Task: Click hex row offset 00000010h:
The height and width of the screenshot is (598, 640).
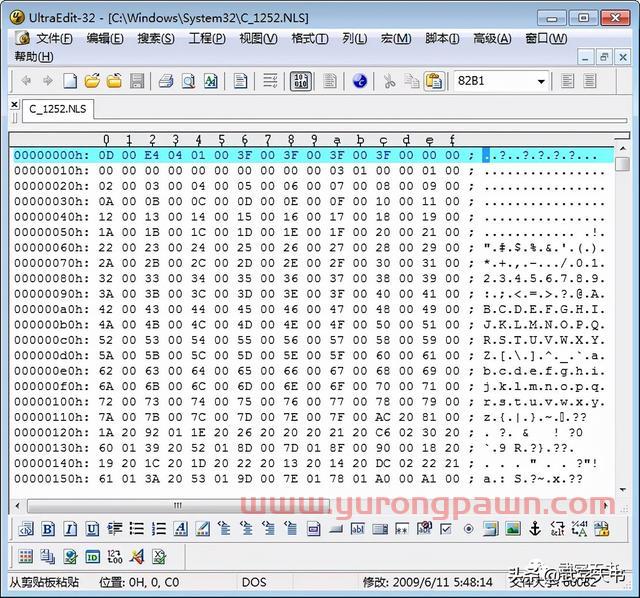Action: (x=51, y=171)
